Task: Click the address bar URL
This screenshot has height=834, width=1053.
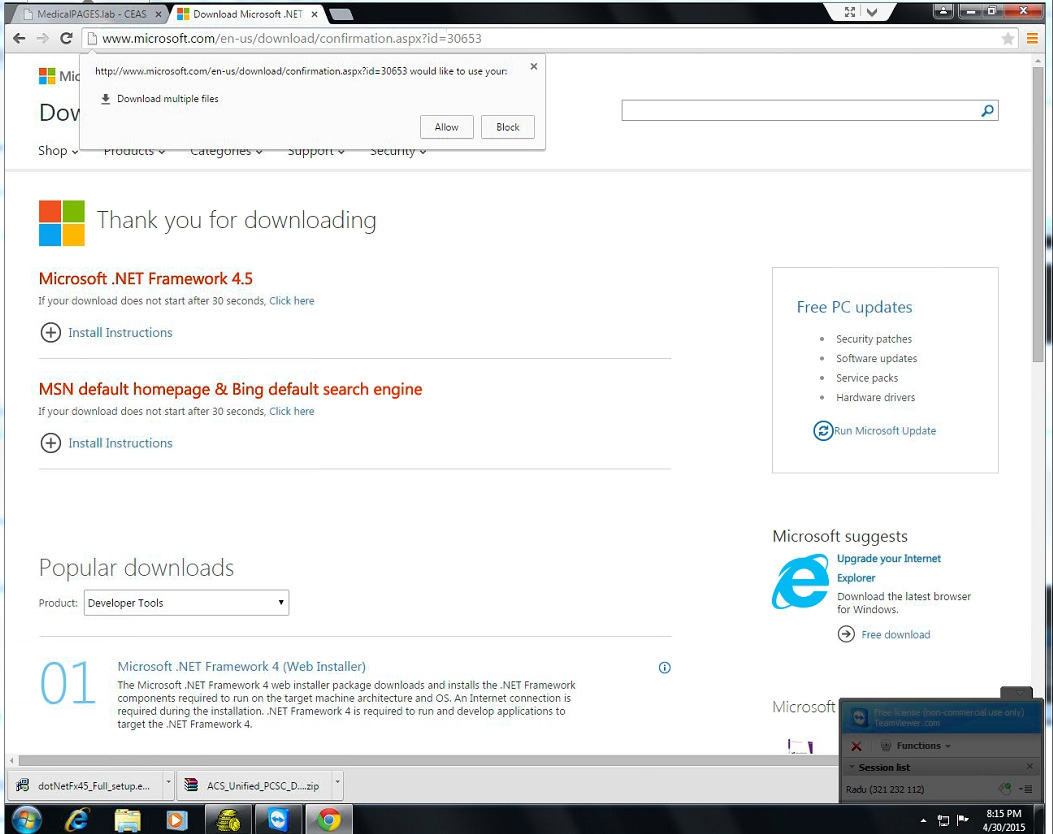Action: 291,38
